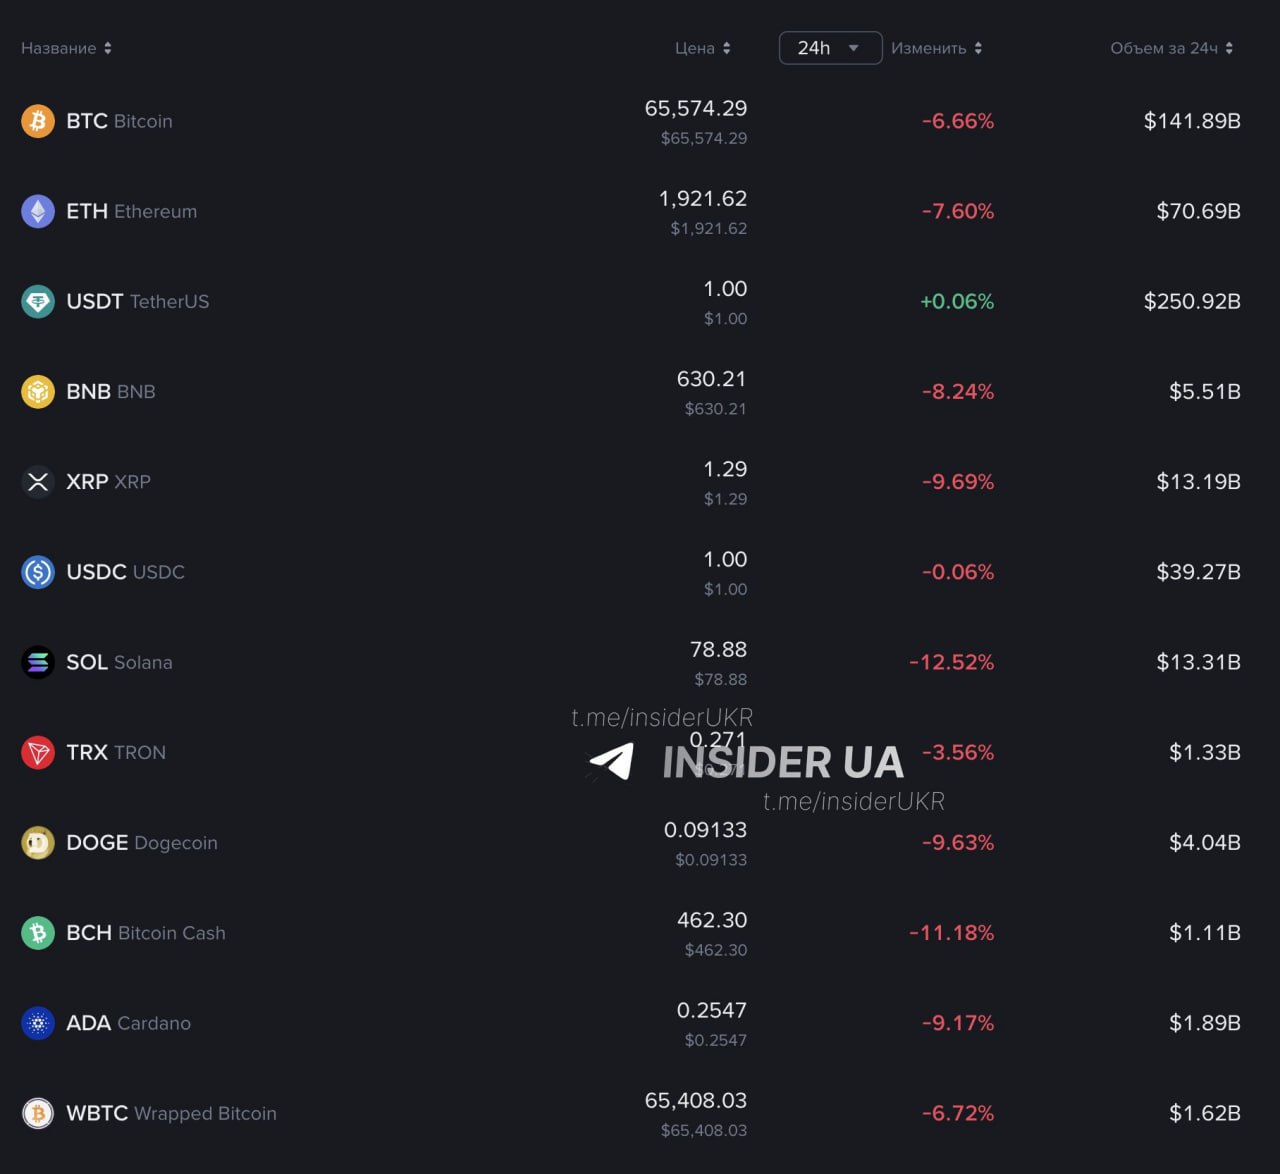Click the XRP coin icon
The width and height of the screenshot is (1280, 1174).
point(38,482)
